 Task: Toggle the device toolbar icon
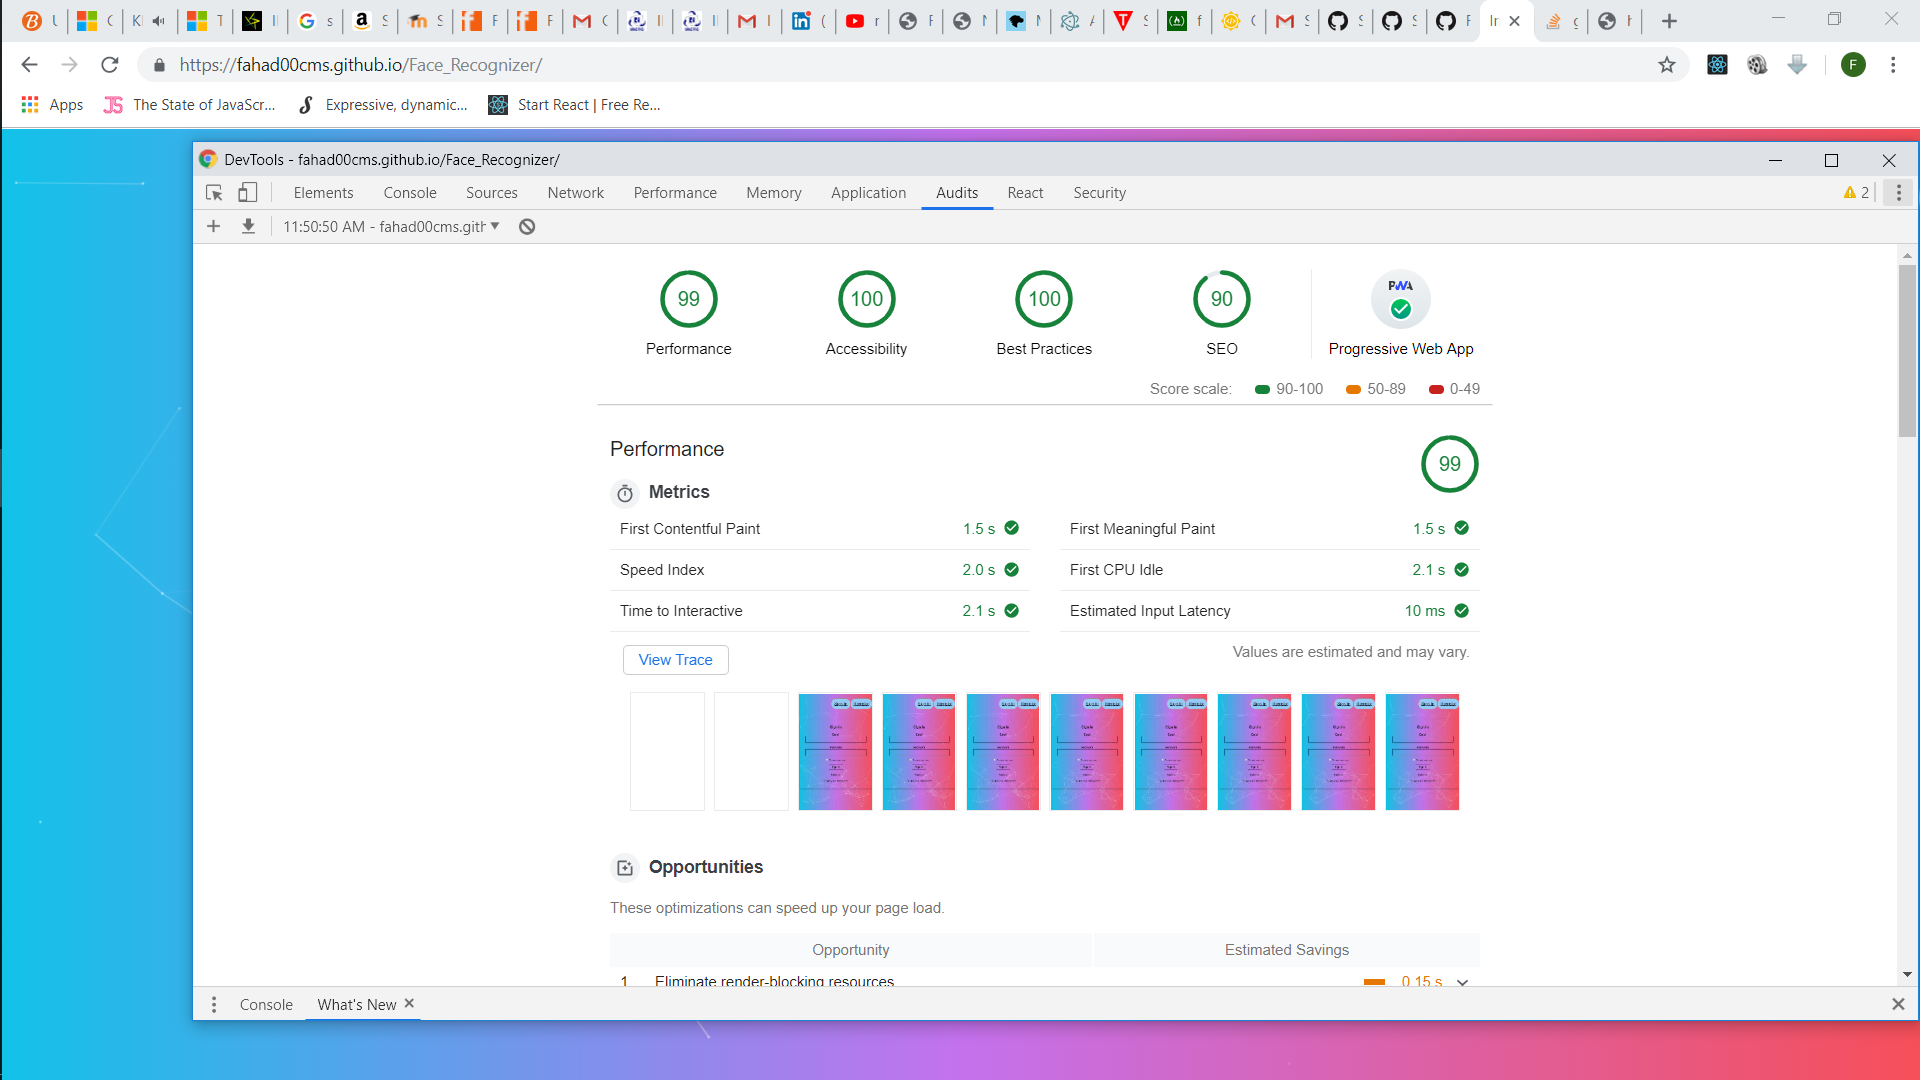[x=247, y=193]
